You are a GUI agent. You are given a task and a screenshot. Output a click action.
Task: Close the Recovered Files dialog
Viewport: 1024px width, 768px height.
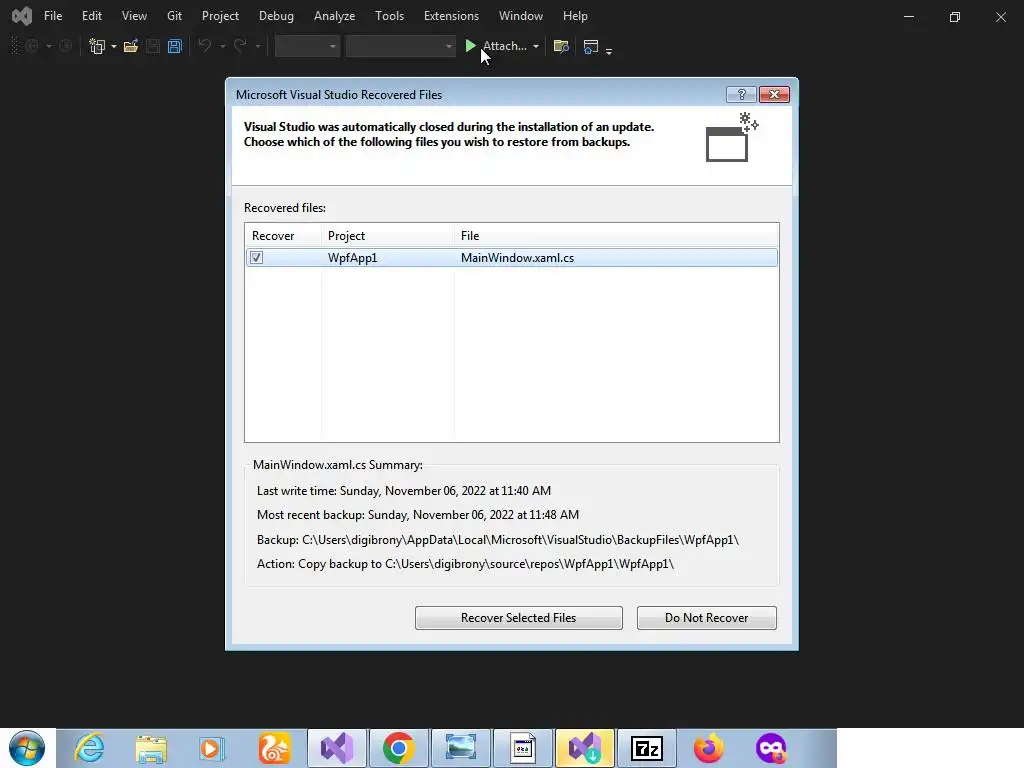point(775,95)
